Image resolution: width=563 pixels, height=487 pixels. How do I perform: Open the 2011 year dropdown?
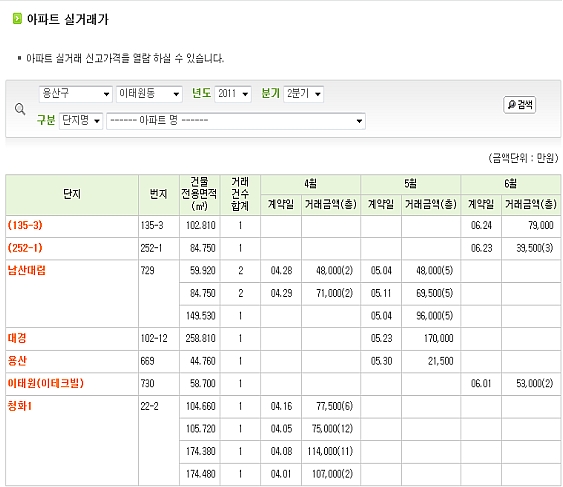click(x=233, y=94)
